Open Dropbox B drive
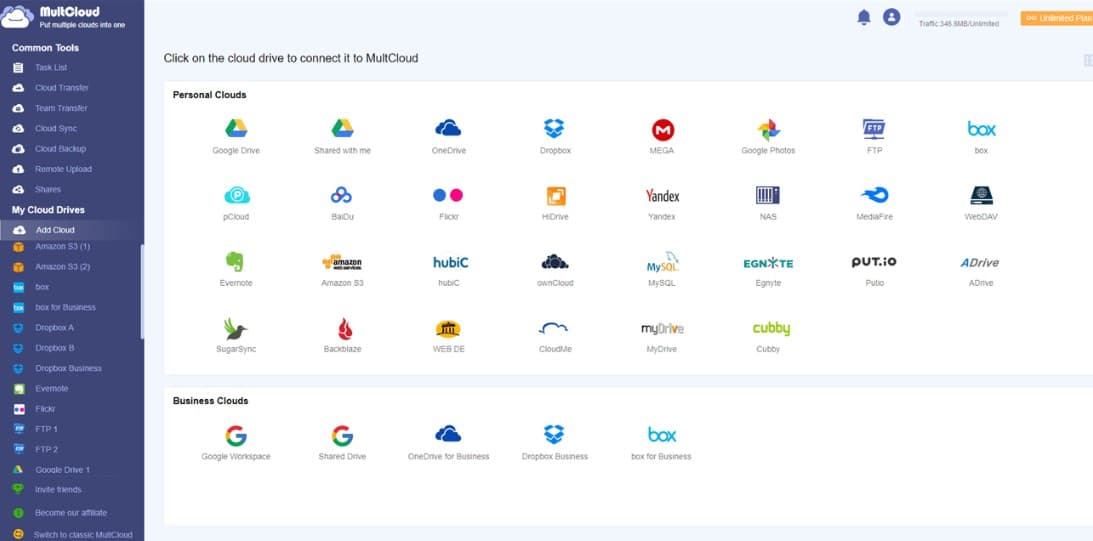Viewport: 1093px width, 541px height. tap(54, 348)
